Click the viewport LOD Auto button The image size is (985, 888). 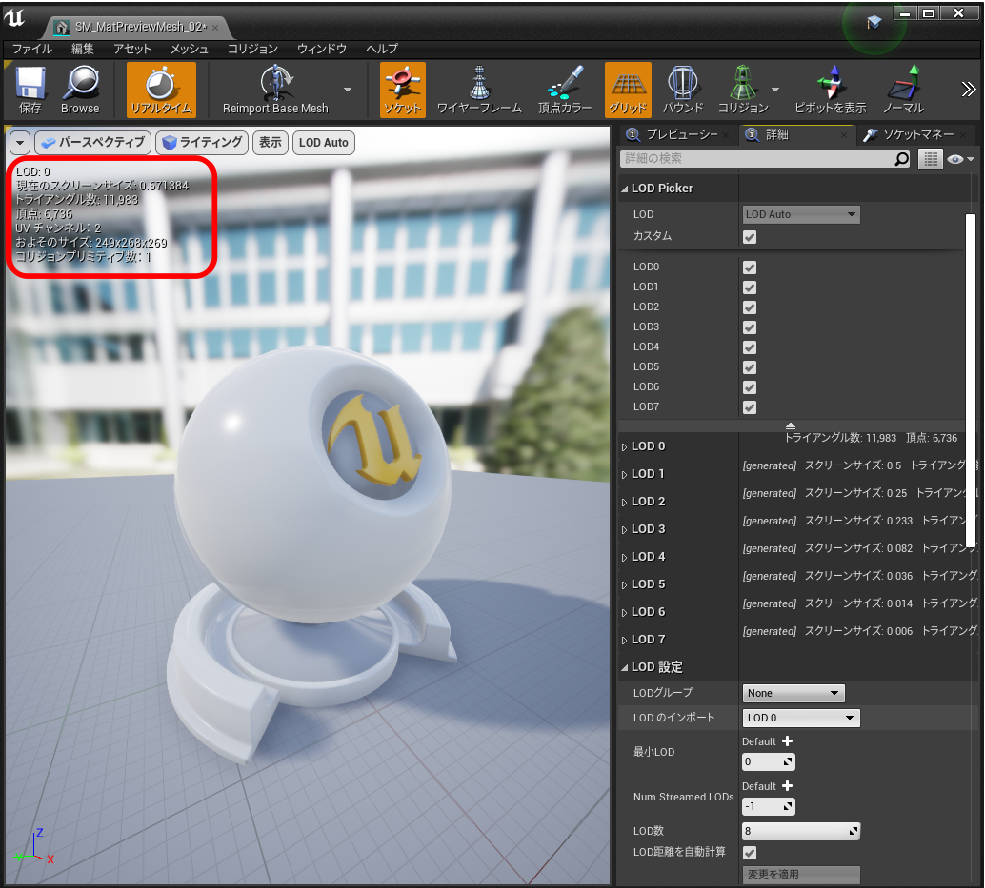point(324,143)
